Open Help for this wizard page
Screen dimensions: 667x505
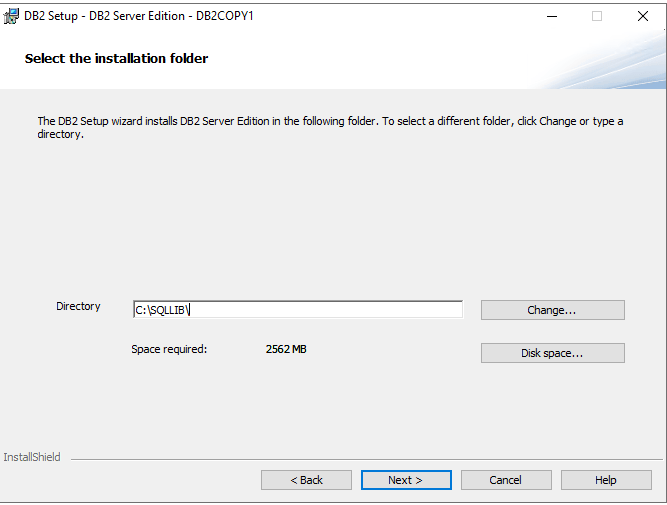(605, 480)
